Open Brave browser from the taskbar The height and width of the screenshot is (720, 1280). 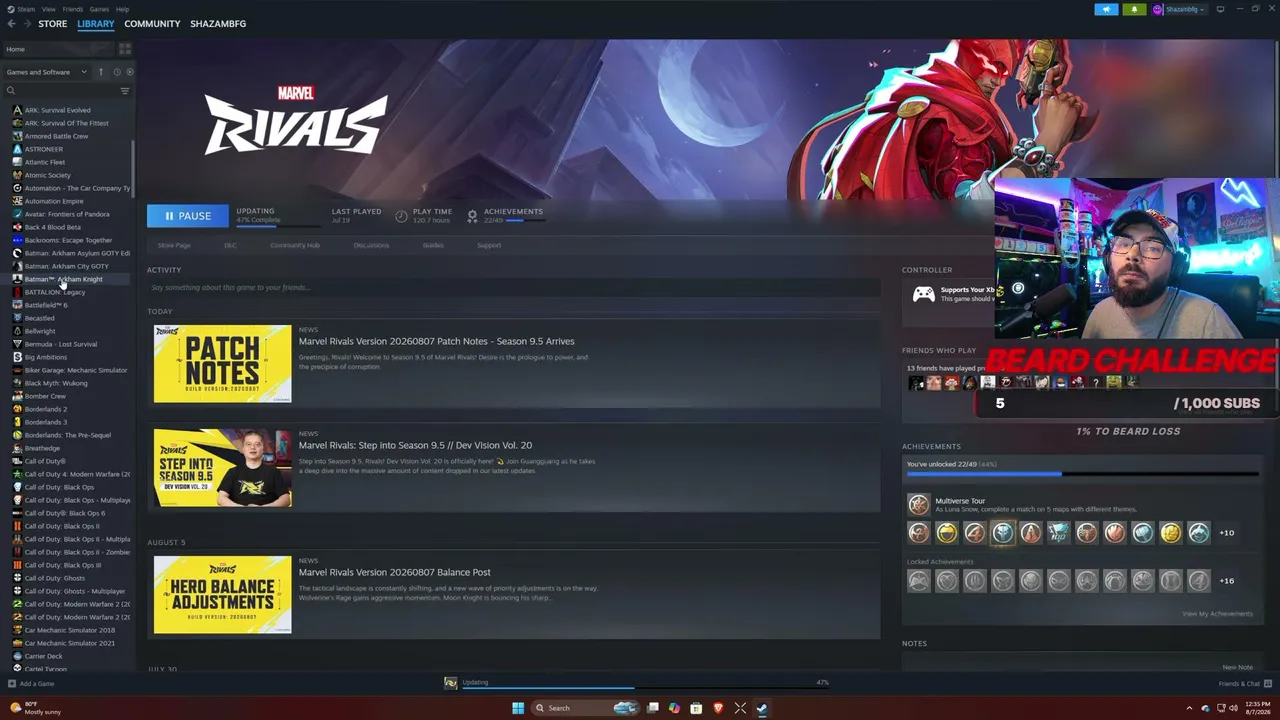pyautogui.click(x=718, y=708)
